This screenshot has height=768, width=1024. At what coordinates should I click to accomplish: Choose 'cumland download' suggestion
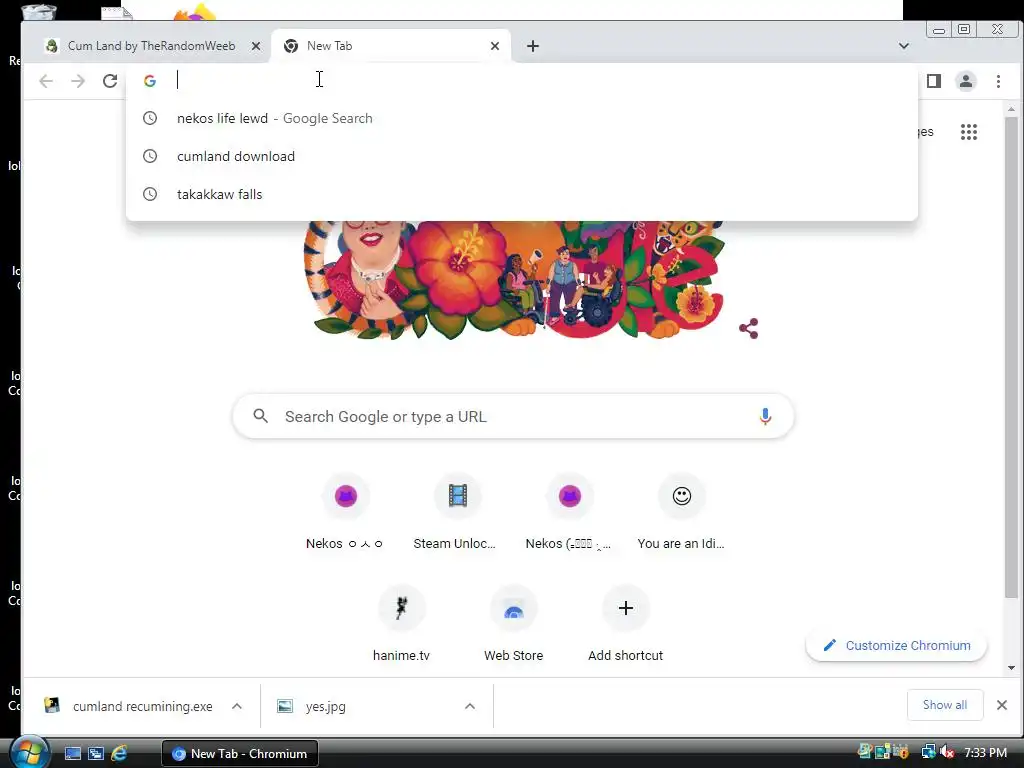522,156
